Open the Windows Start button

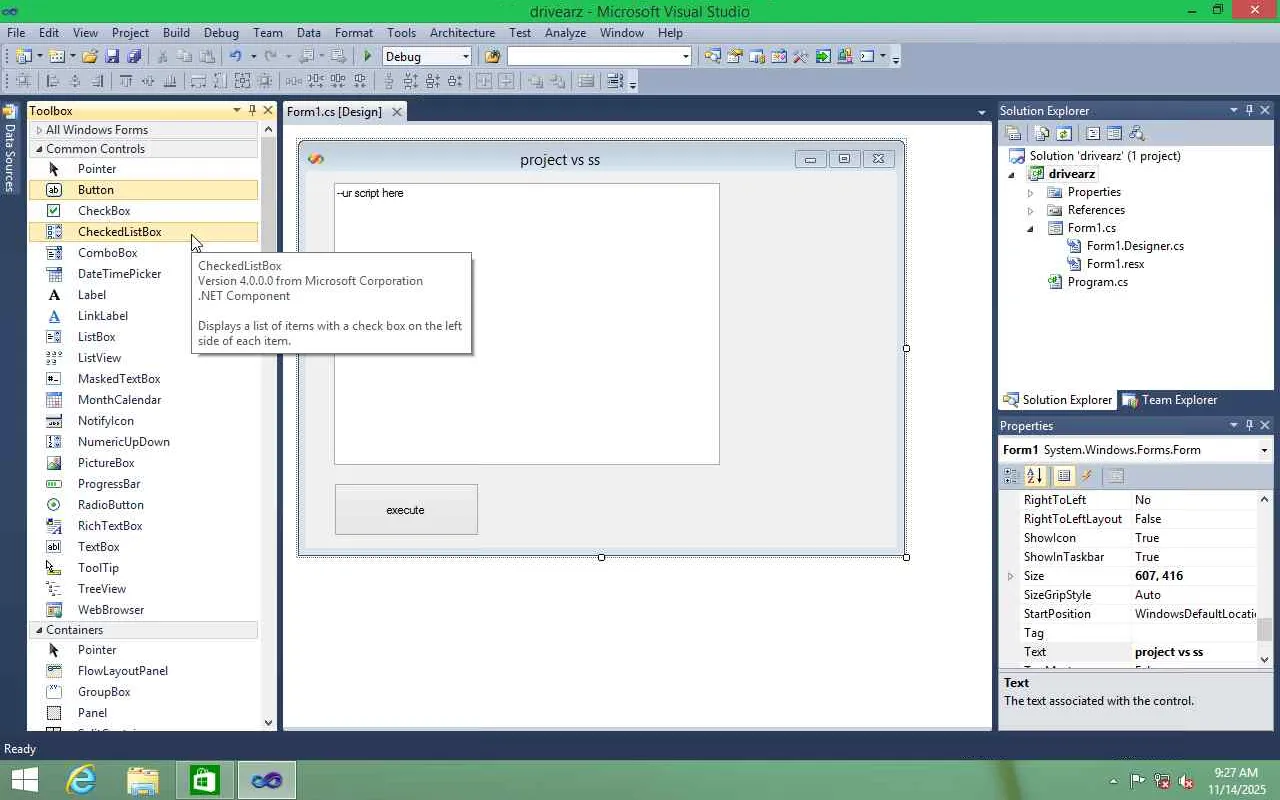(x=24, y=780)
